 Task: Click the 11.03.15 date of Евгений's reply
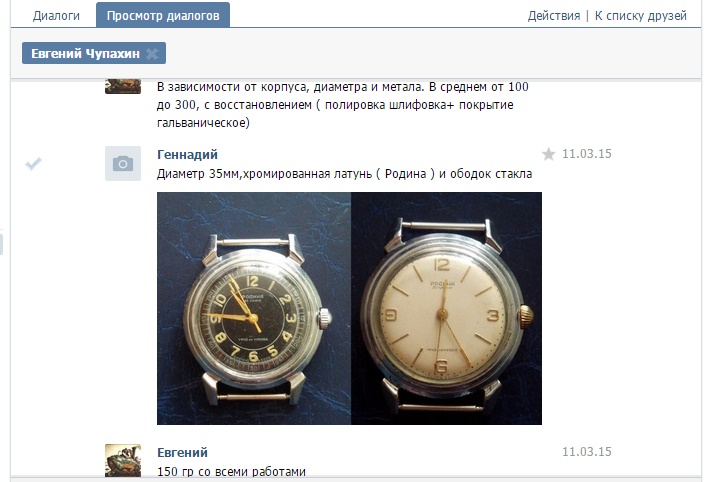pyautogui.click(x=586, y=452)
